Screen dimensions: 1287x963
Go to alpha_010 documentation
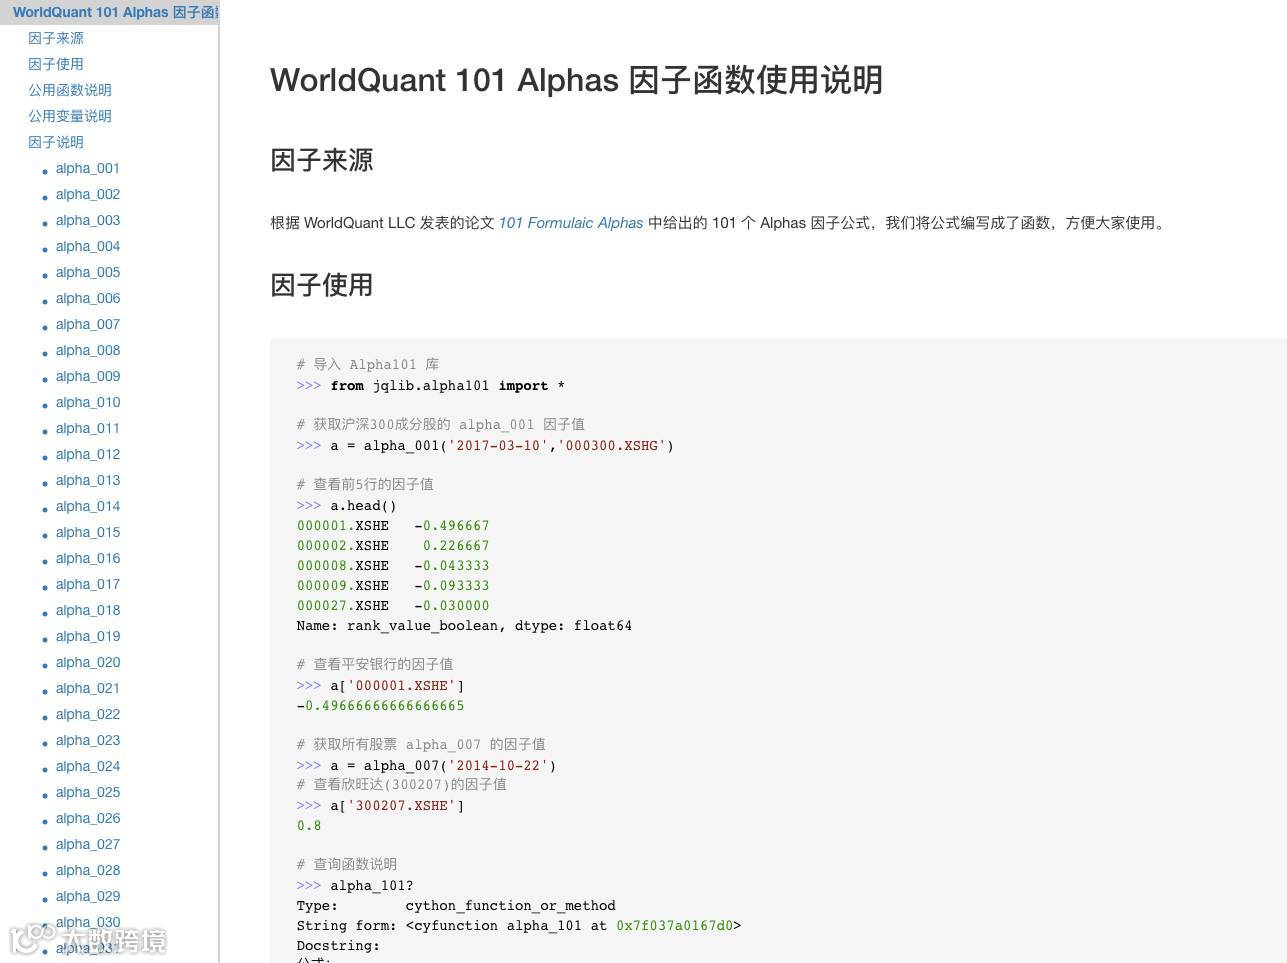[x=88, y=402]
